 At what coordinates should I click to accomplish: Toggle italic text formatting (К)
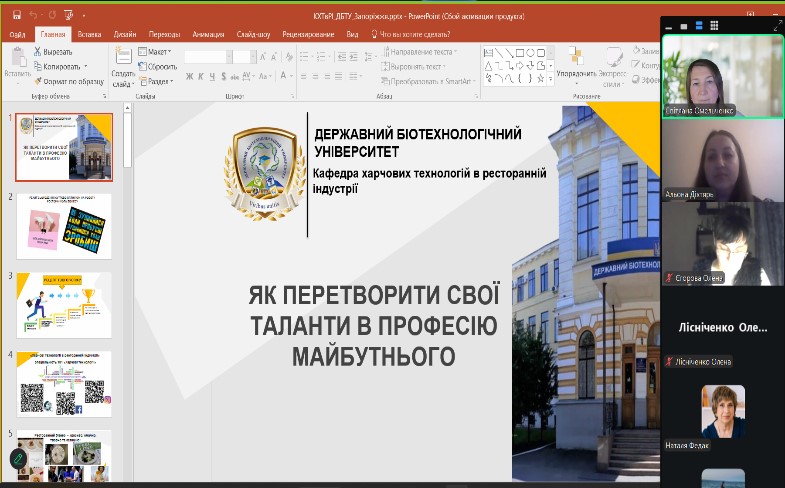click(x=201, y=75)
